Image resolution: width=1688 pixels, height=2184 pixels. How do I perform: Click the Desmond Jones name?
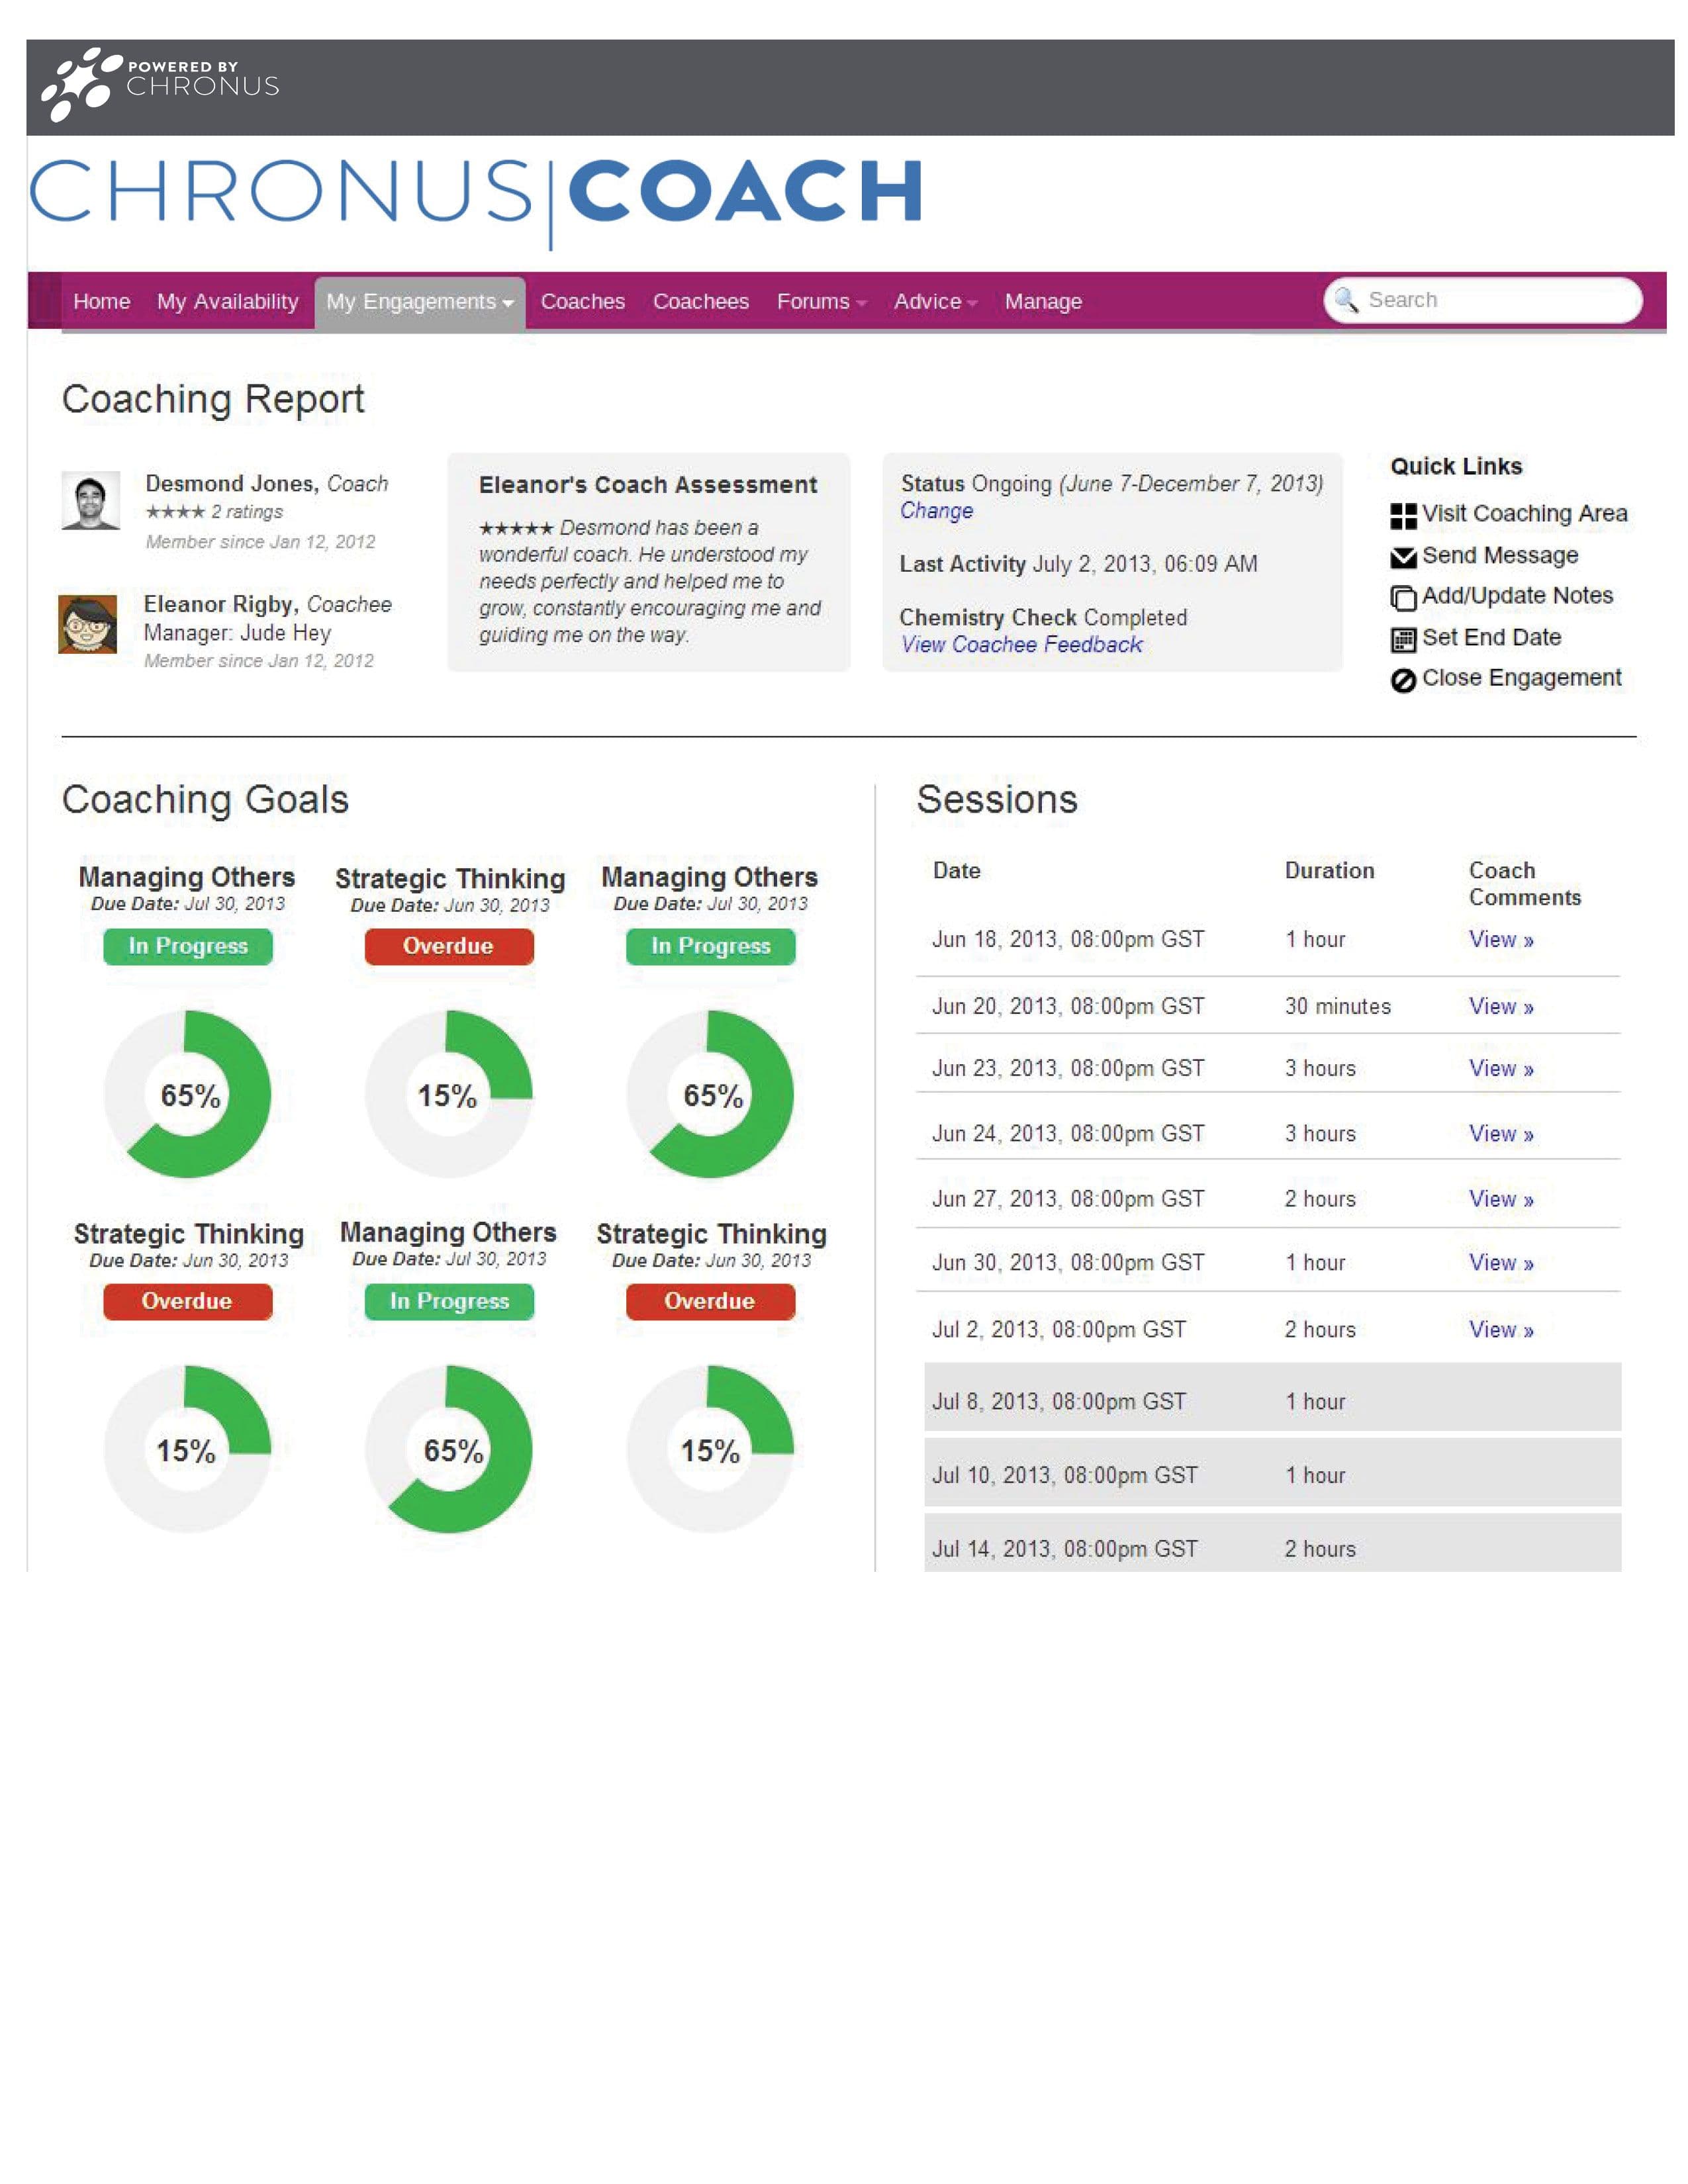tap(231, 483)
